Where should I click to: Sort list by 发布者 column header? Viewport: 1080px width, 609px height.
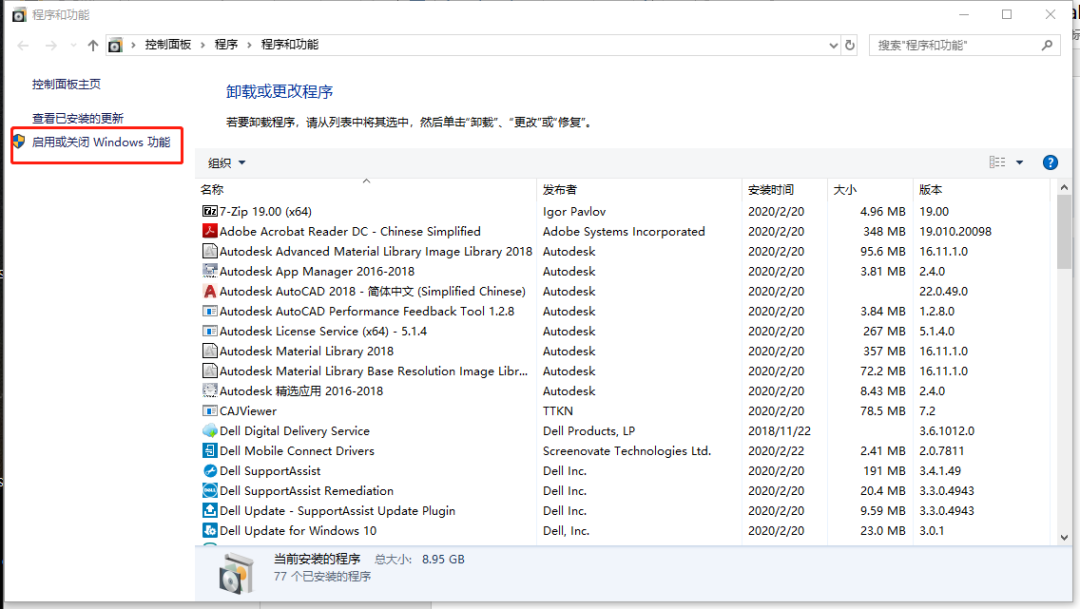(x=639, y=189)
